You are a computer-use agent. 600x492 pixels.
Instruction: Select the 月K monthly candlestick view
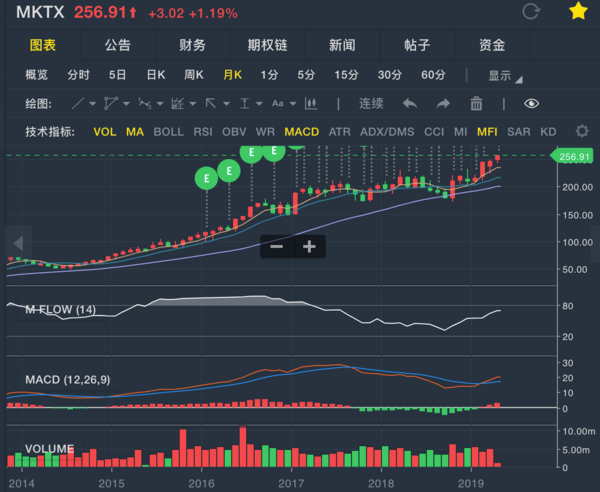[232, 75]
